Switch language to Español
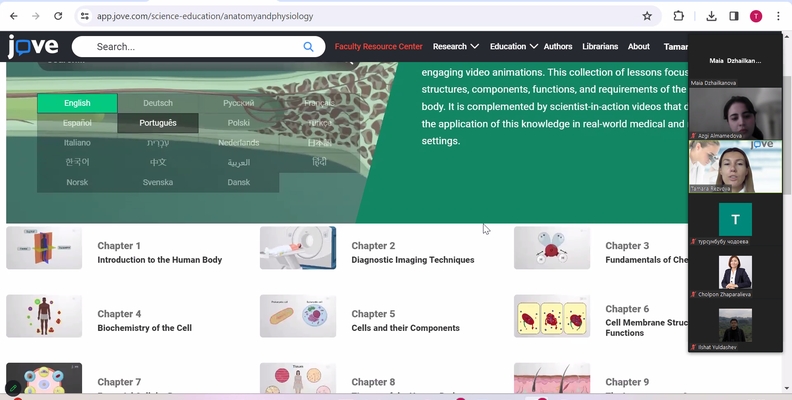 [77, 123]
